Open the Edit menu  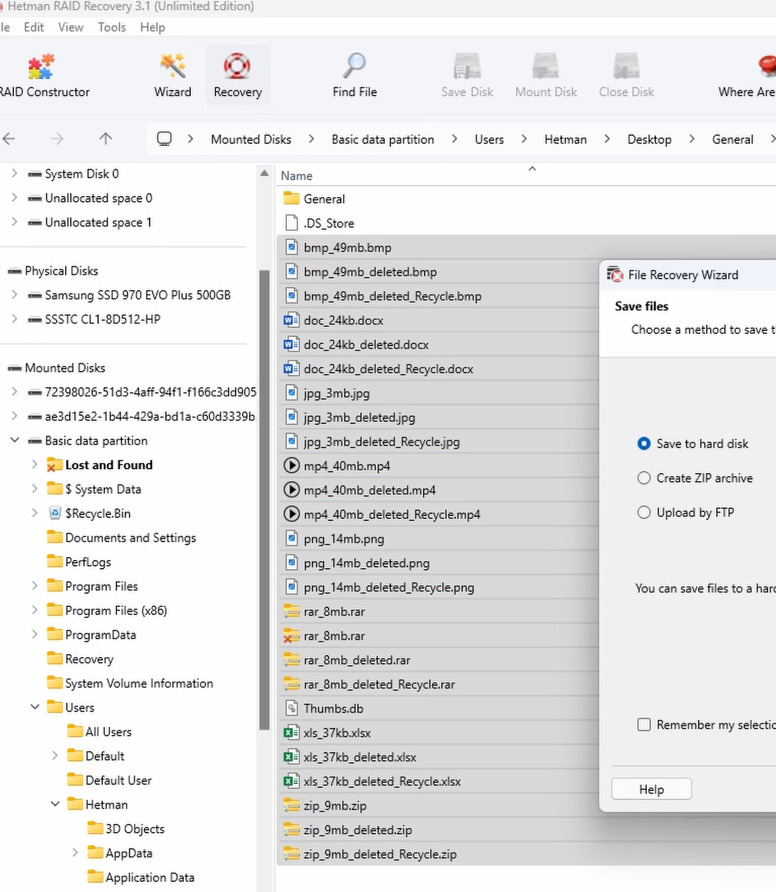click(34, 27)
